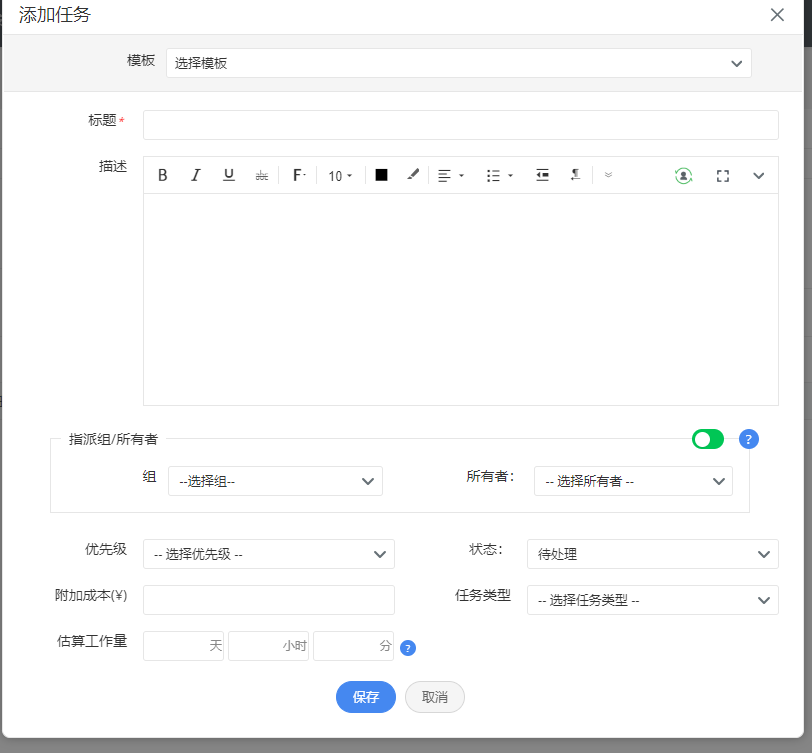Open the template selection dropdown
812x753 pixels.
[x=458, y=63]
